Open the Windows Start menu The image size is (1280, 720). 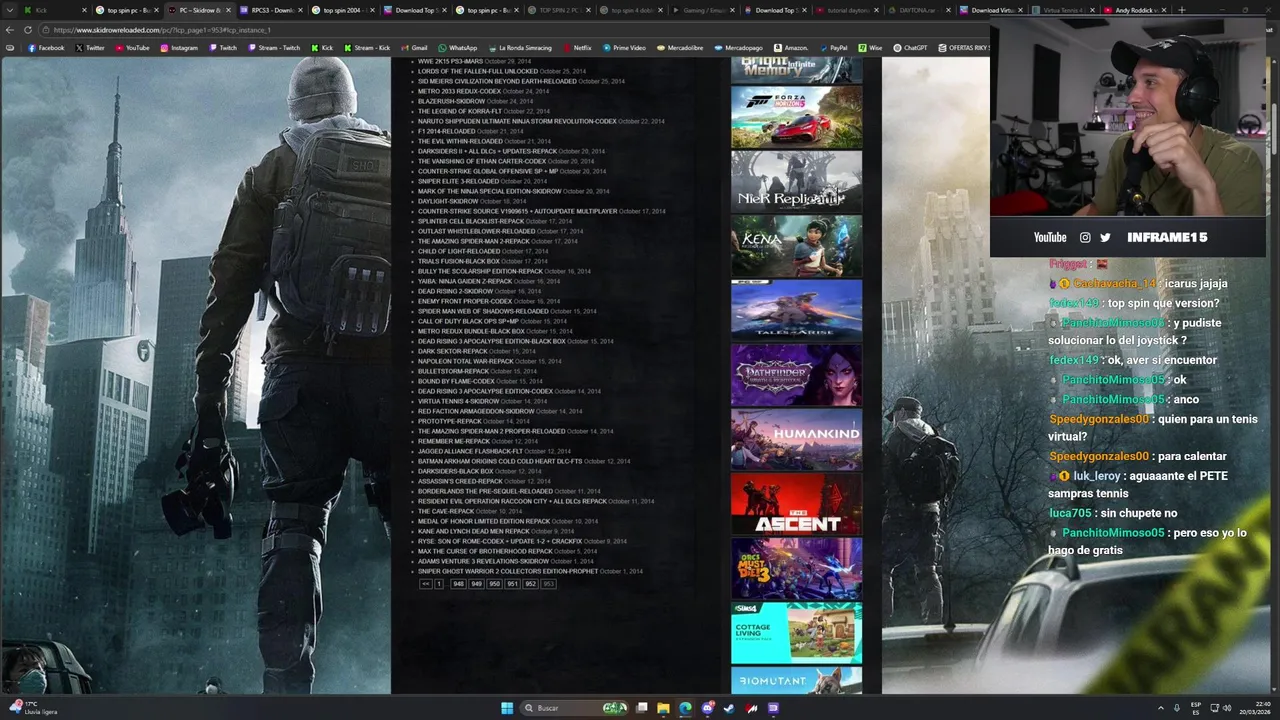coord(507,708)
